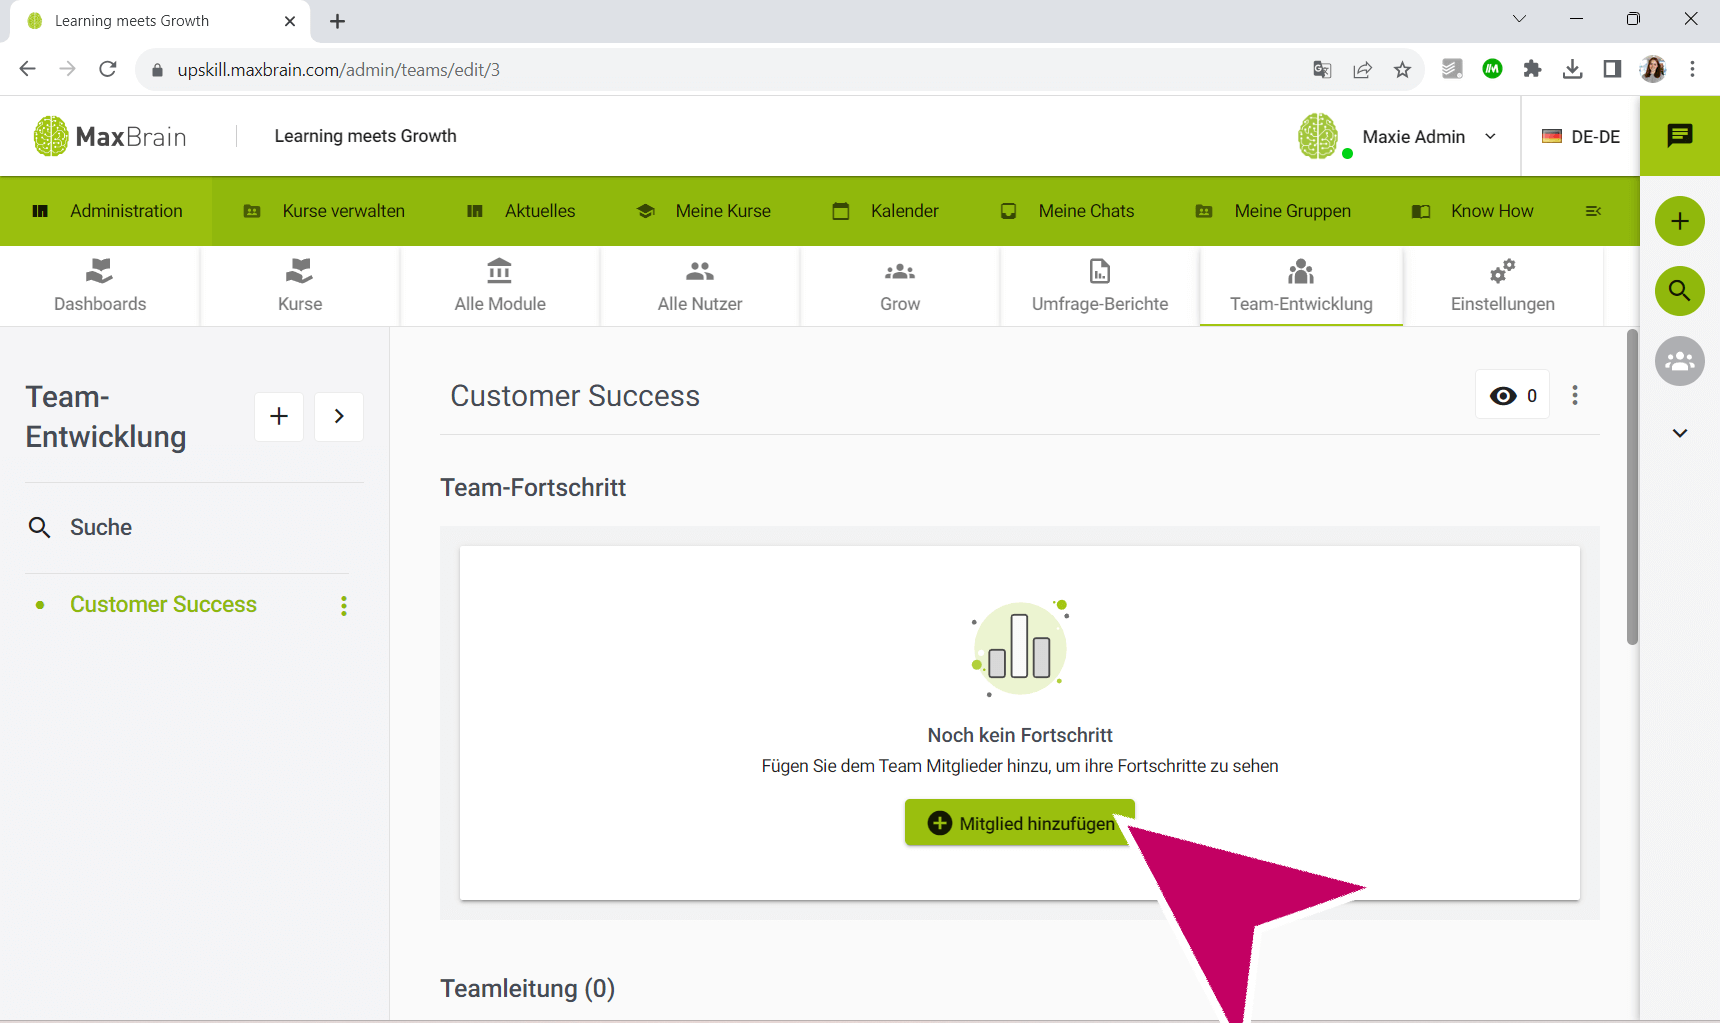Open Einstellungen section
The height and width of the screenshot is (1023, 1730).
coord(1503,286)
